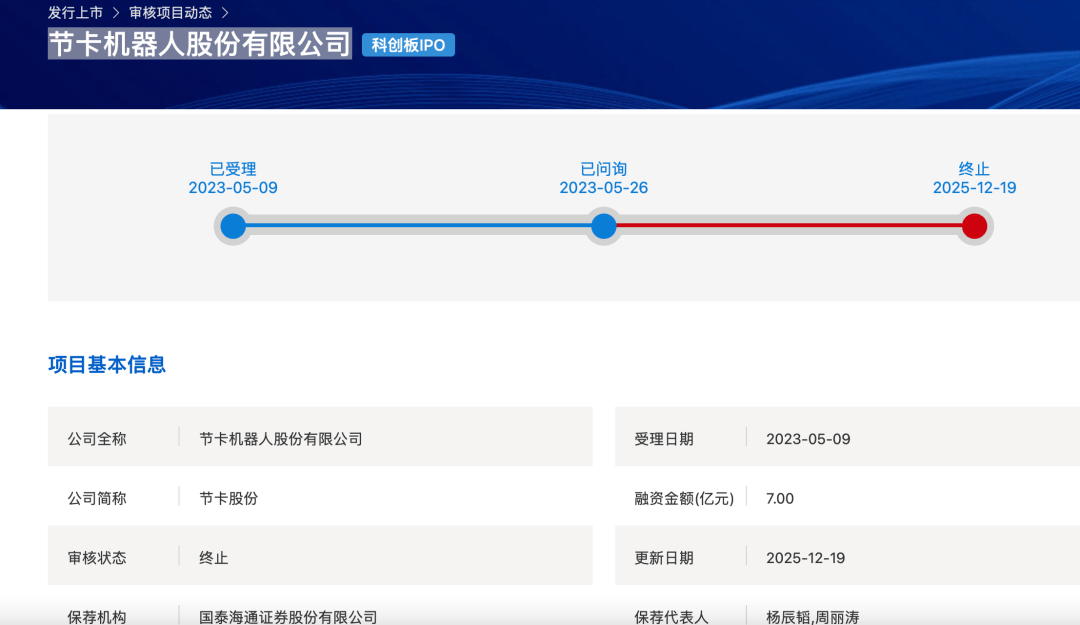
Task: Click the red progress bar between 已问询 and 终止
Action: [789, 226]
